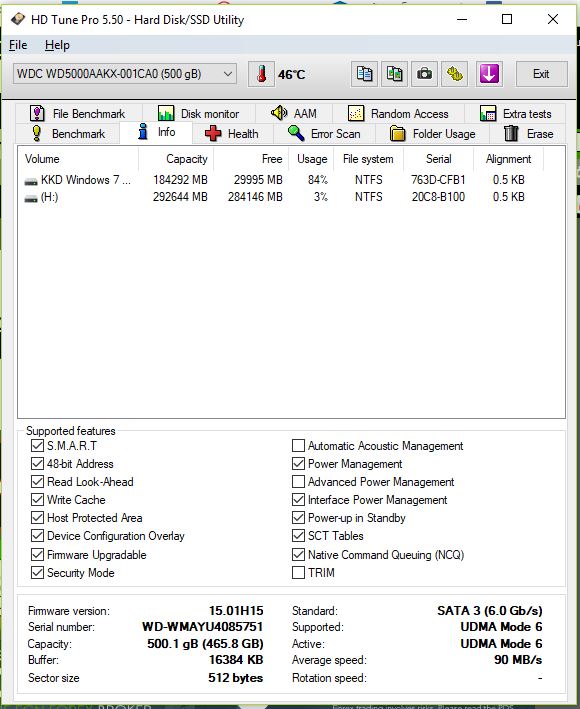Click the 500.1 gB (465.8 GB) capacity value
Screen dimensions: 580x709
coord(205,644)
